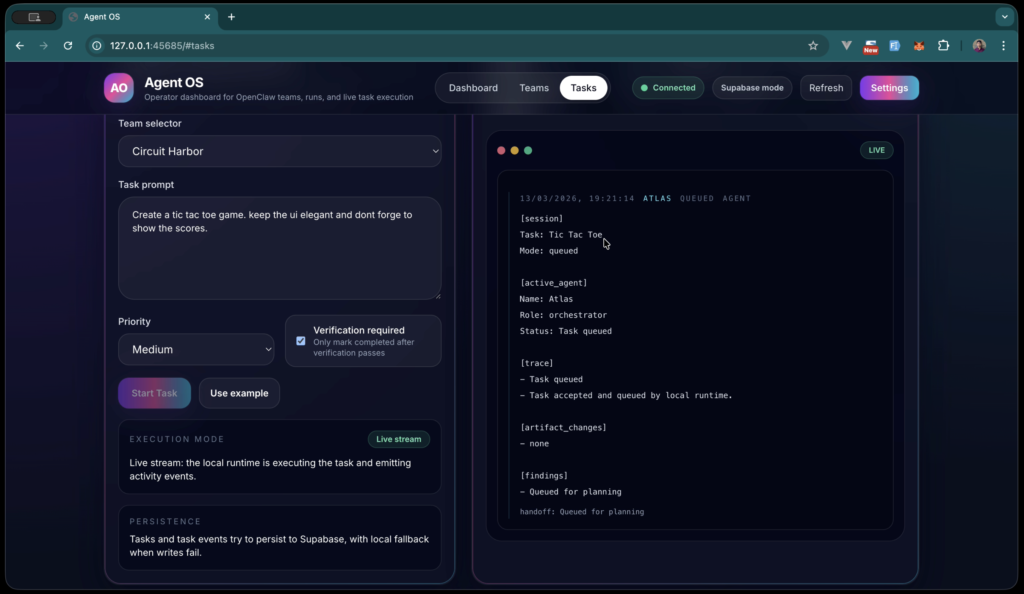Open the Priority dropdown showing Medium
The width and height of the screenshot is (1024, 594).
click(196, 349)
